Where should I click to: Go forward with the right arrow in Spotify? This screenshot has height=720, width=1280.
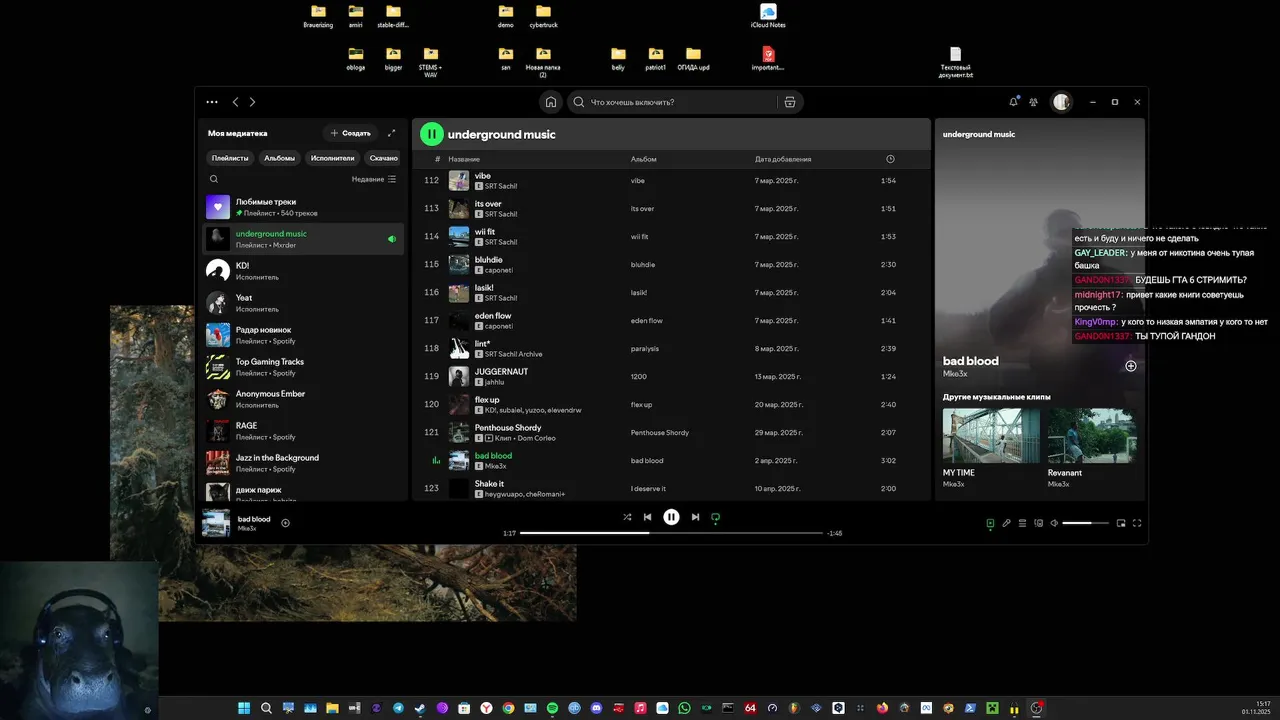click(x=252, y=102)
